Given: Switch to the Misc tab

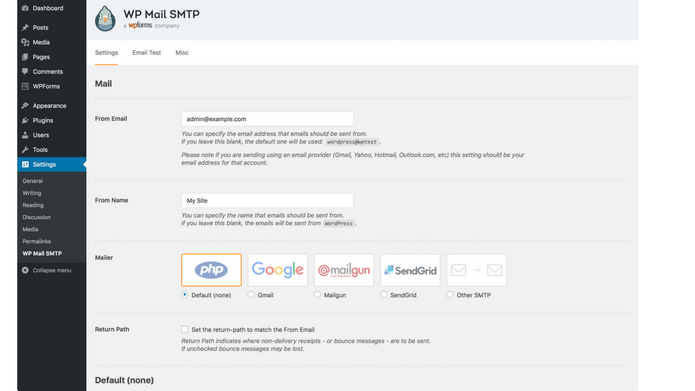Looking at the screenshot, I should (x=182, y=53).
